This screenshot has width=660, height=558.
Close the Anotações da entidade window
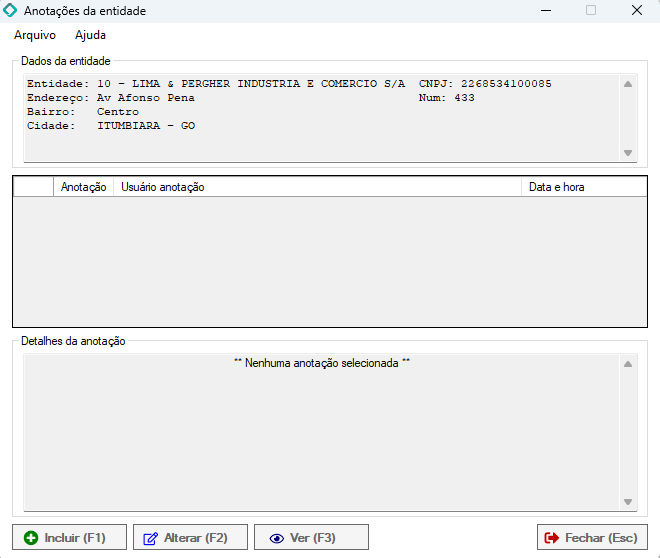point(636,11)
